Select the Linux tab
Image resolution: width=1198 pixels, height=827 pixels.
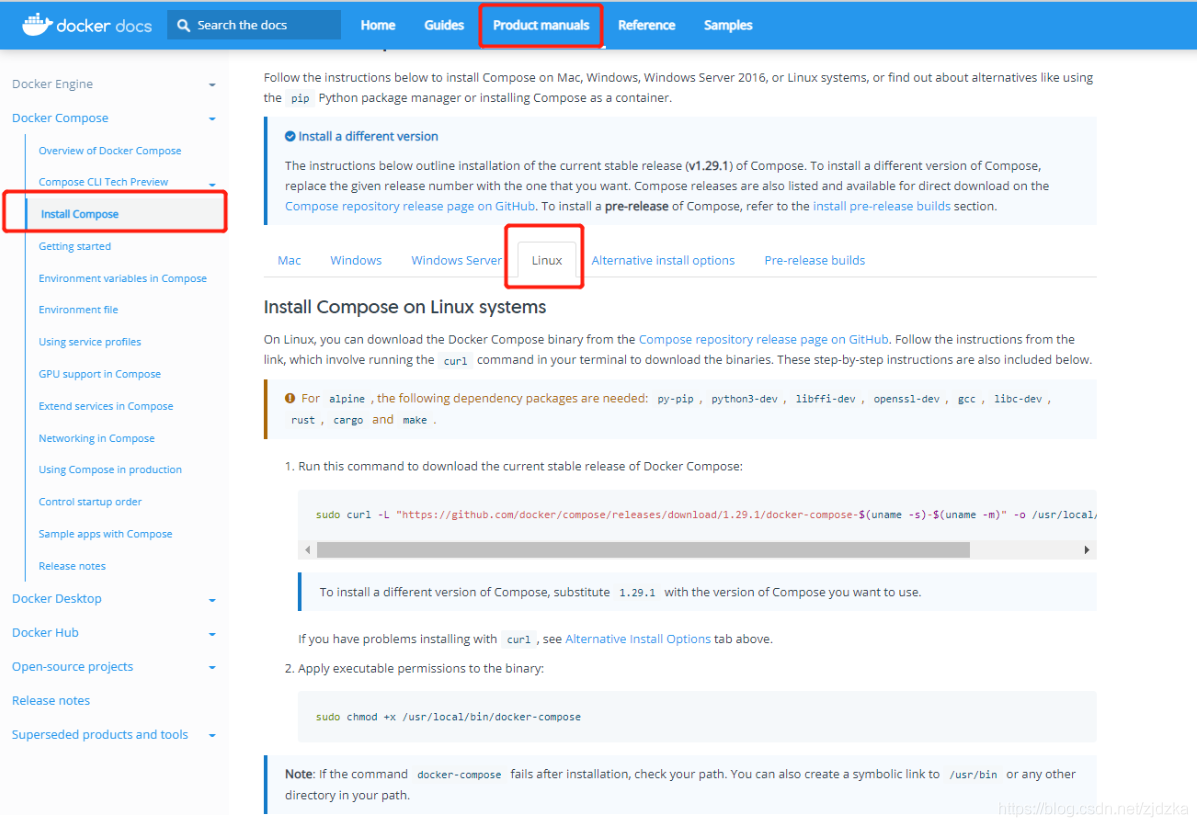pyautogui.click(x=547, y=260)
